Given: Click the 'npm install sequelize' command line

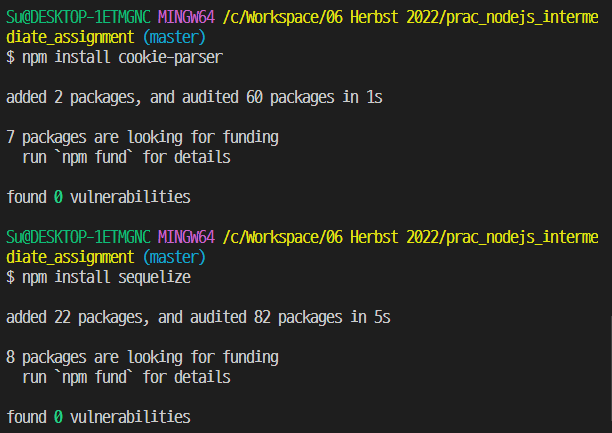Looking at the screenshot, I should point(98,277).
